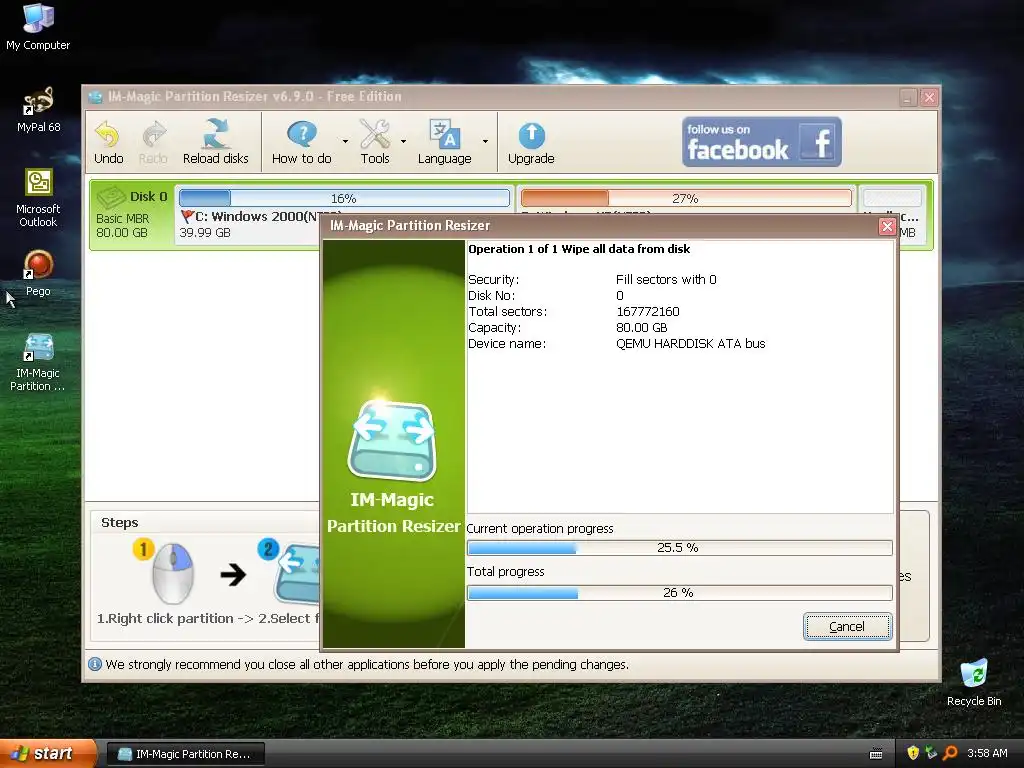Click the security shield tray icon

[913, 754]
